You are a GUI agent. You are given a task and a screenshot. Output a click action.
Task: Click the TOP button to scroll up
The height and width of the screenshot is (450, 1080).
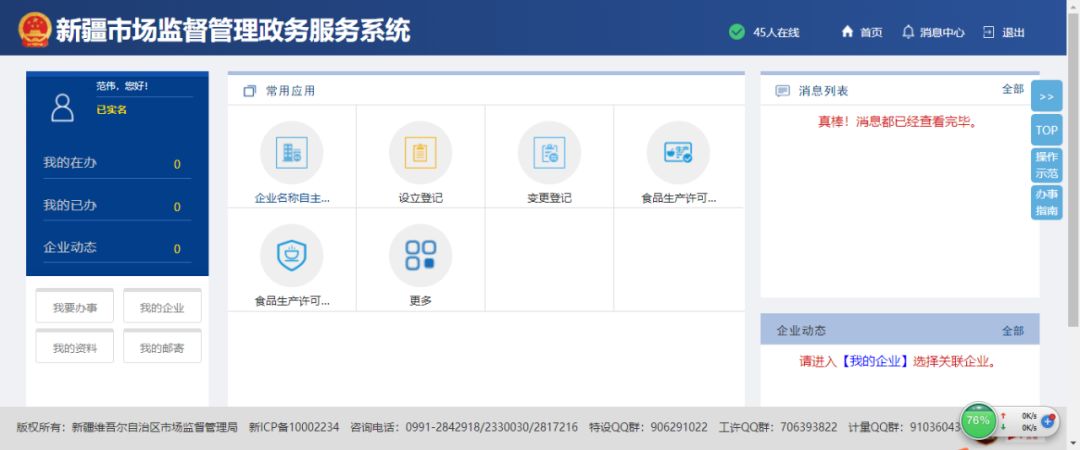(x=1046, y=130)
